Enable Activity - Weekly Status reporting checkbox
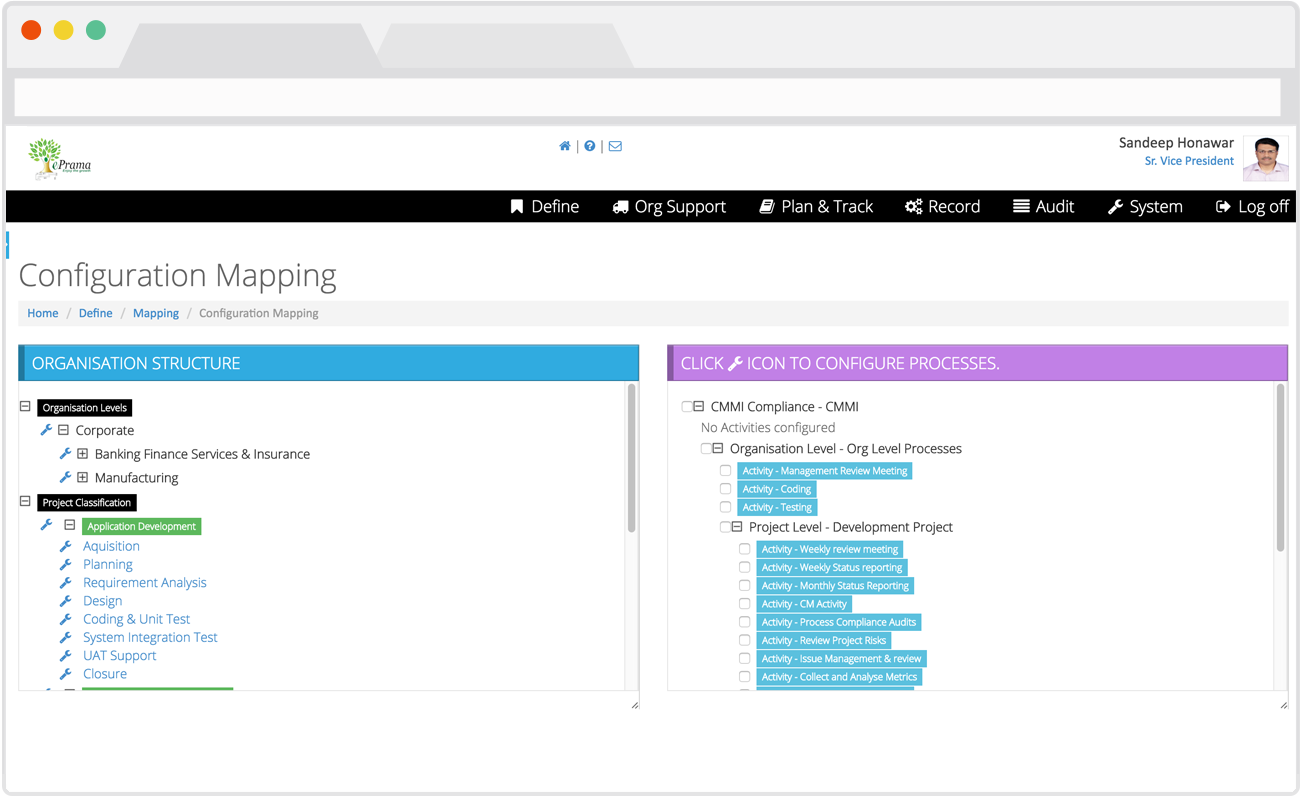1300x796 pixels. tap(745, 567)
